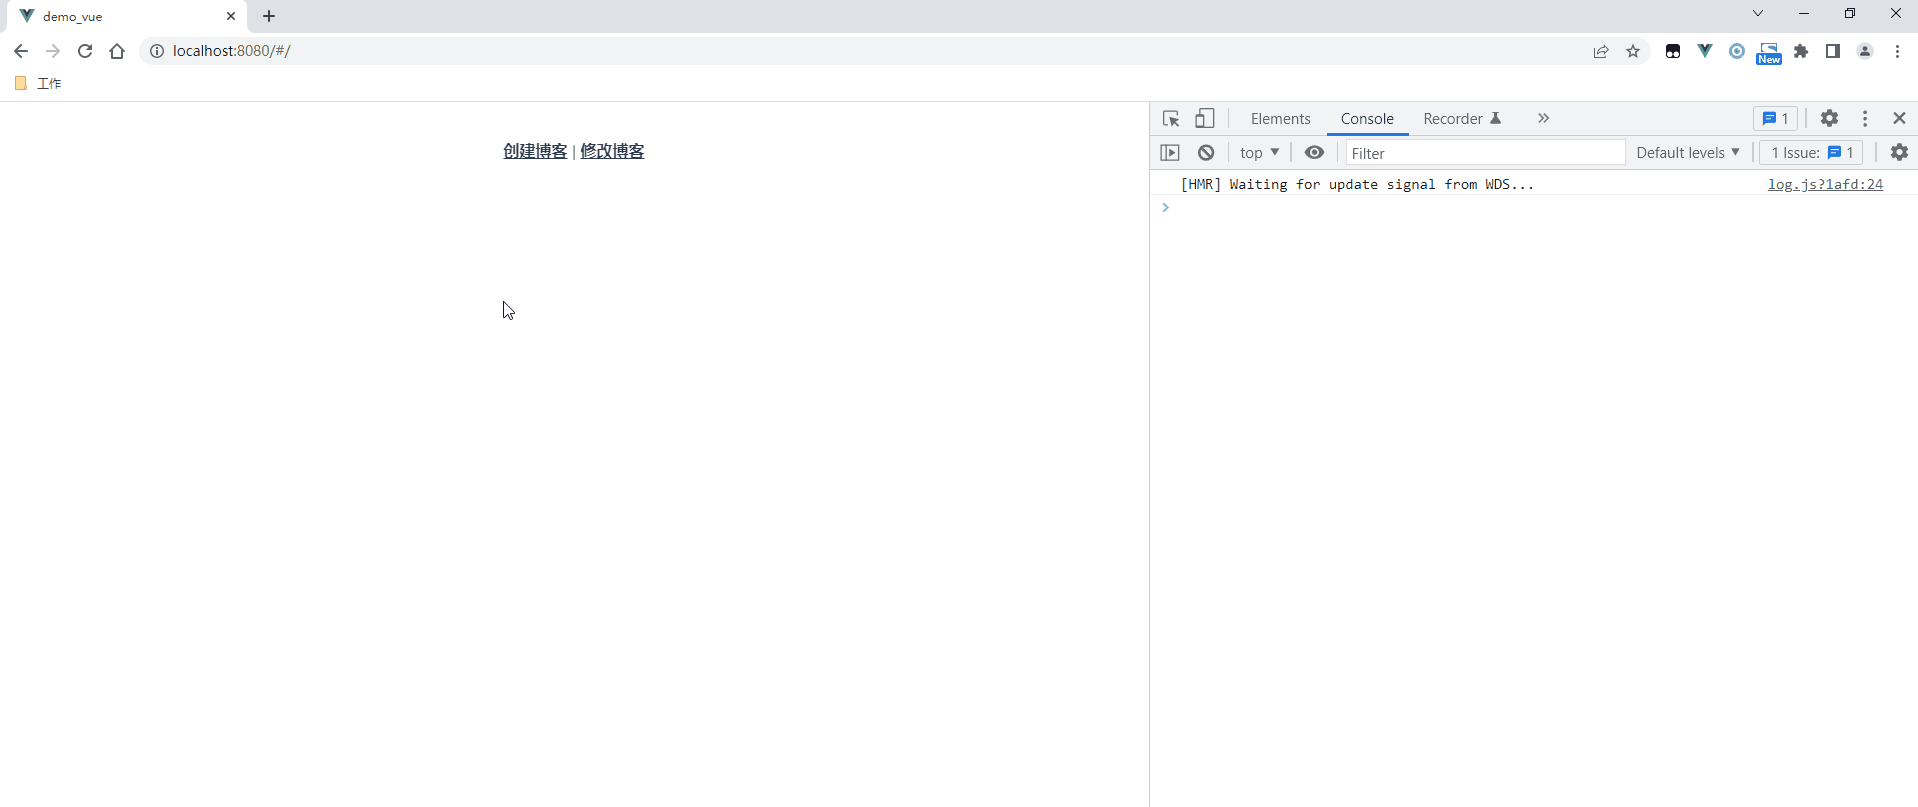Reload the localhost page
Screen dimensions: 1918x807
click(x=85, y=51)
